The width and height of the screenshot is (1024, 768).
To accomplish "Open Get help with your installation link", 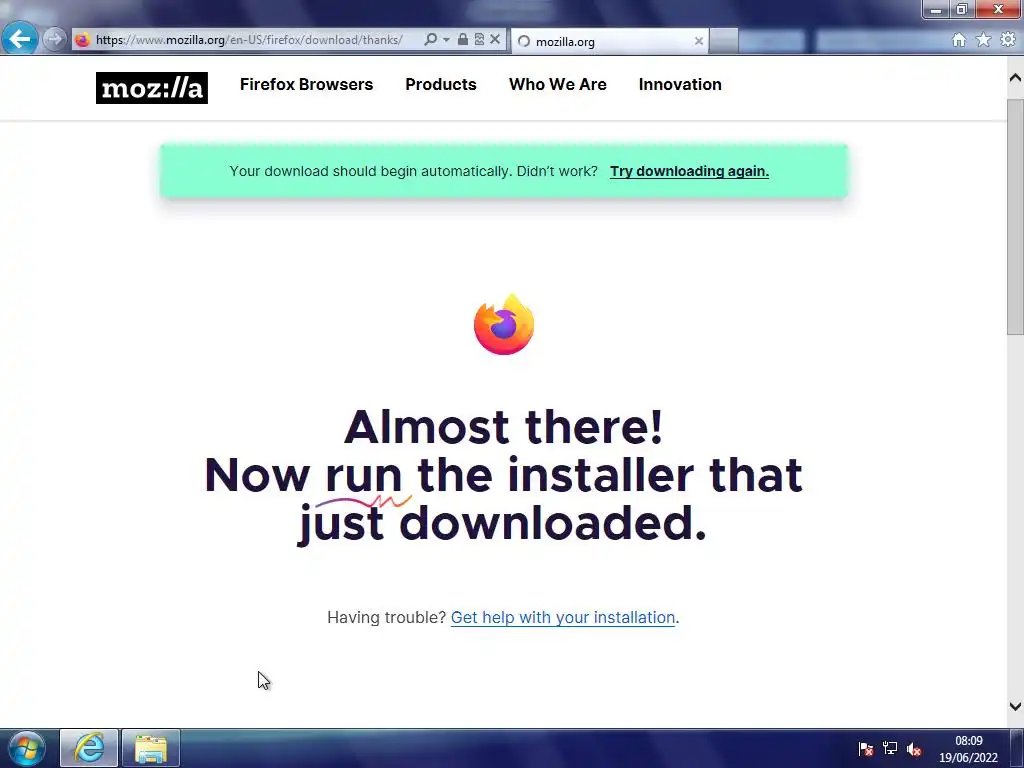I will [x=563, y=617].
